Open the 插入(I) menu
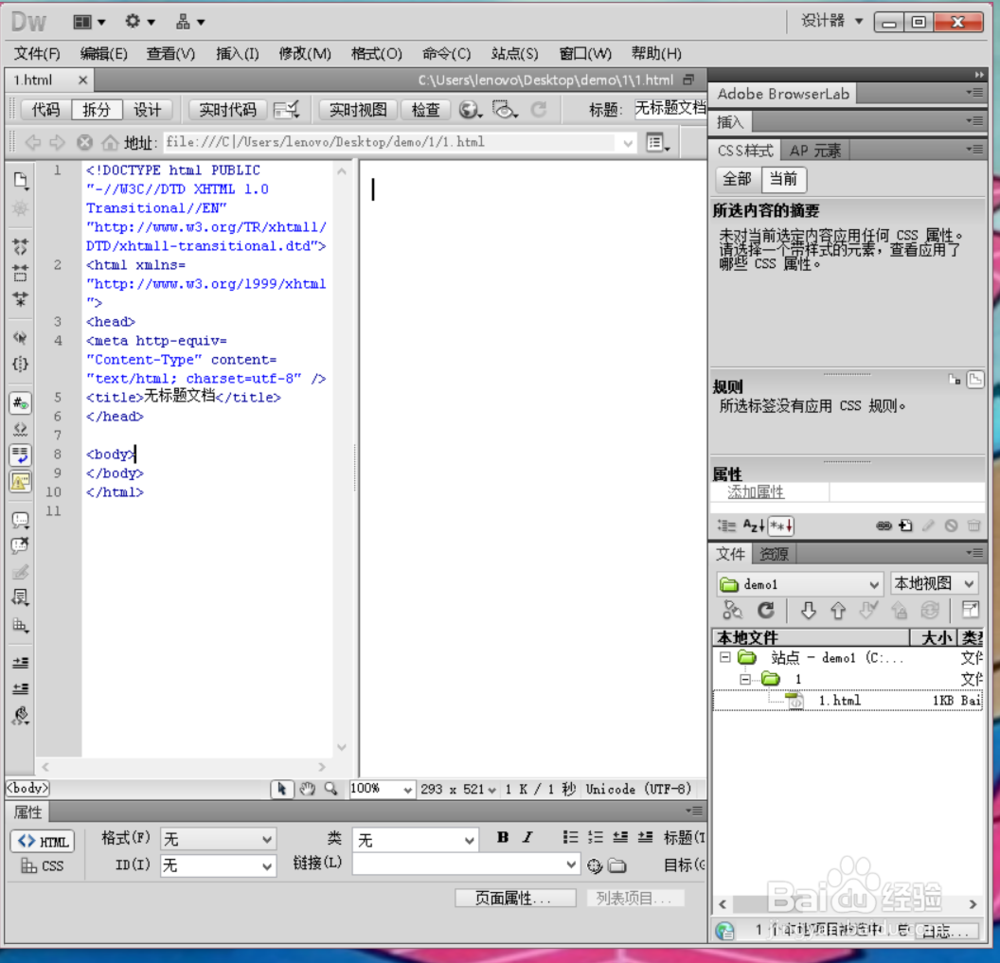Image resolution: width=1000 pixels, height=963 pixels. pyautogui.click(x=237, y=54)
